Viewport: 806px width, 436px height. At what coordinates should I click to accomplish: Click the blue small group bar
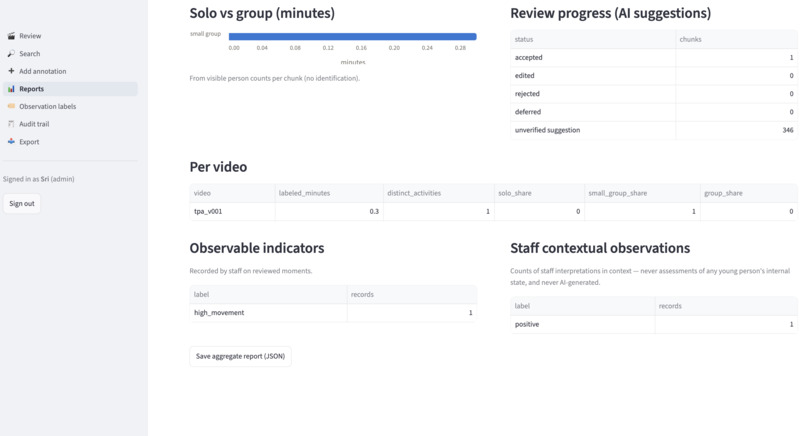point(353,37)
